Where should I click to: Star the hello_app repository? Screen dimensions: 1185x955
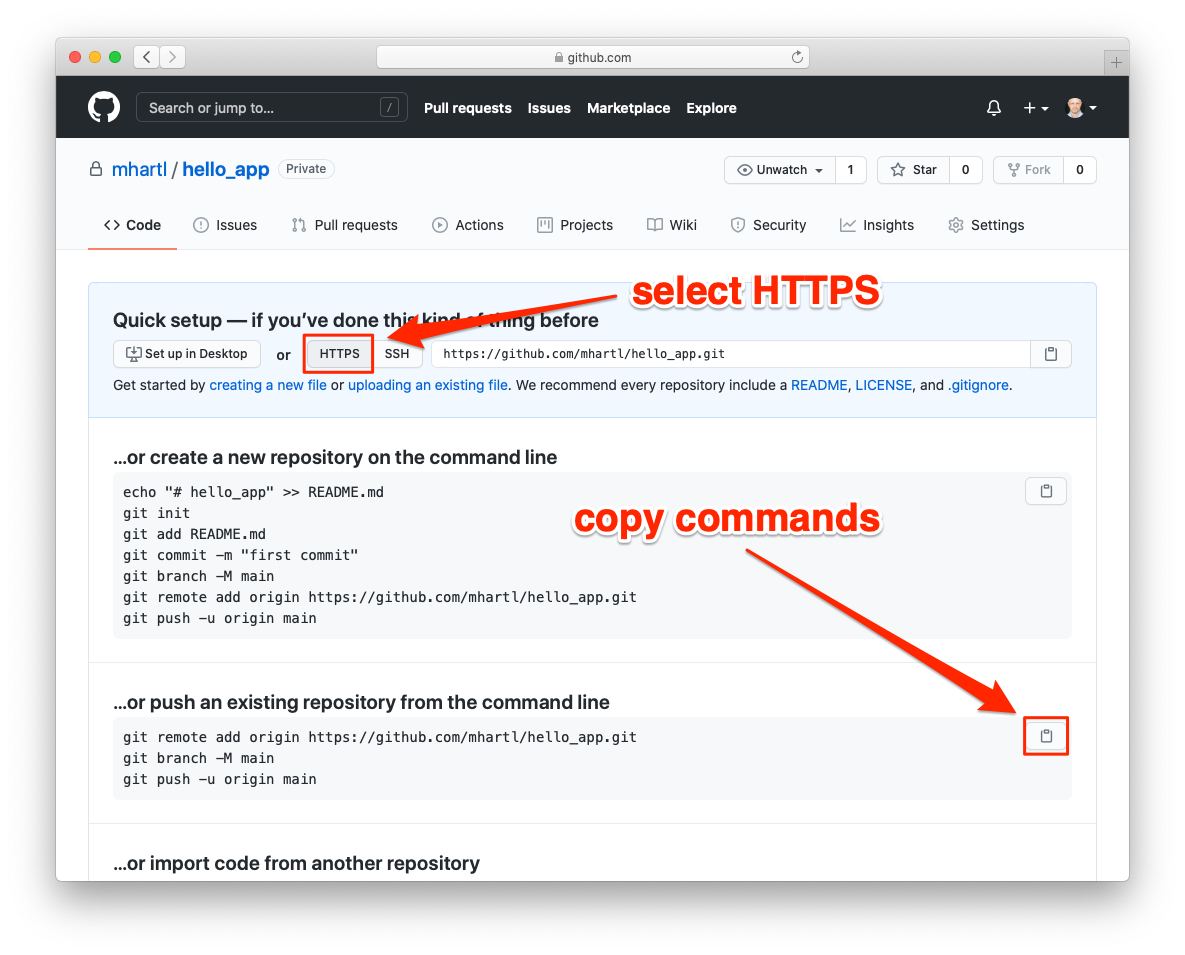(913, 170)
